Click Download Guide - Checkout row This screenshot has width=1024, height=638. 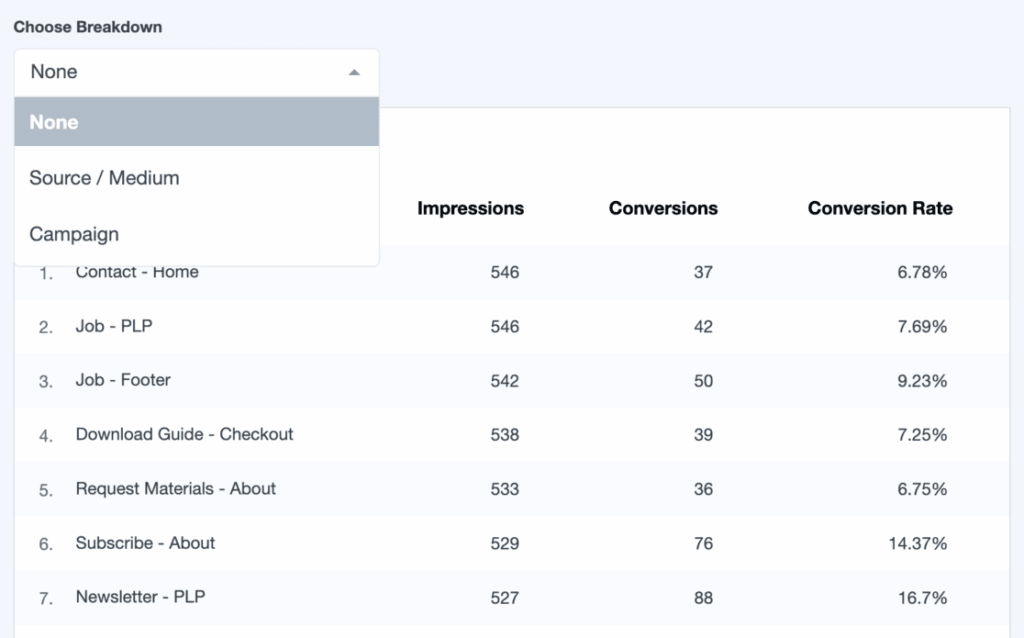pyautogui.click(x=184, y=434)
